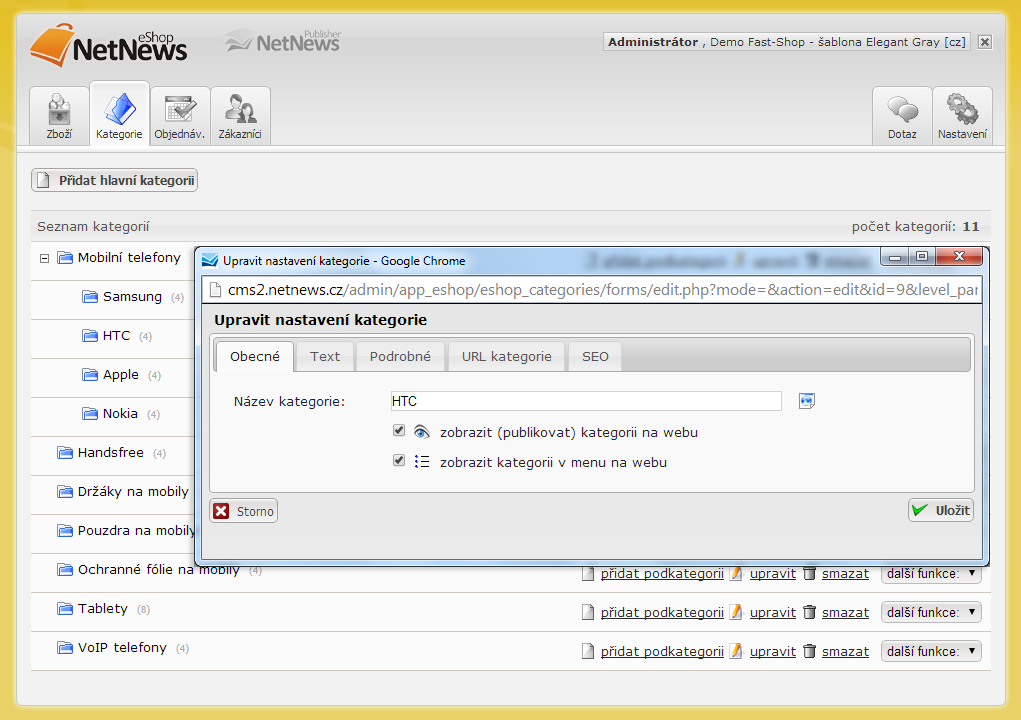Switch to the Podrobné tab
Image resolution: width=1021 pixels, height=720 pixels.
400,357
